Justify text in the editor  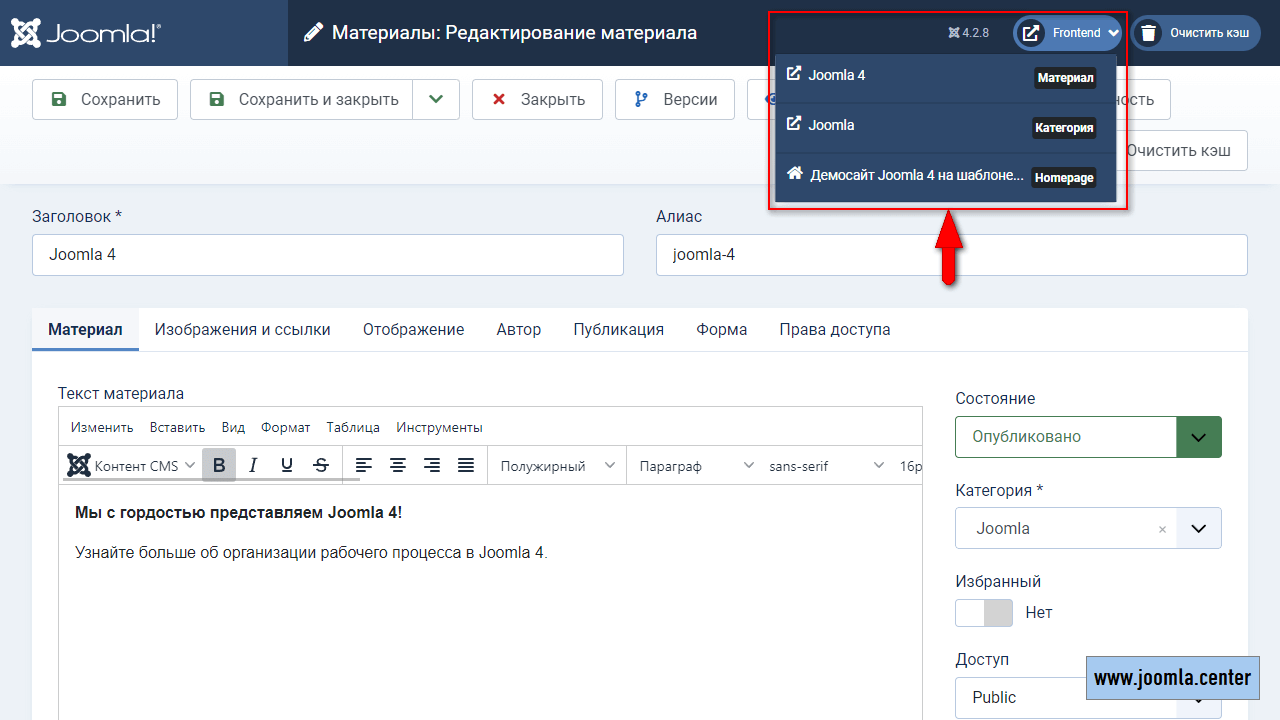click(x=466, y=465)
